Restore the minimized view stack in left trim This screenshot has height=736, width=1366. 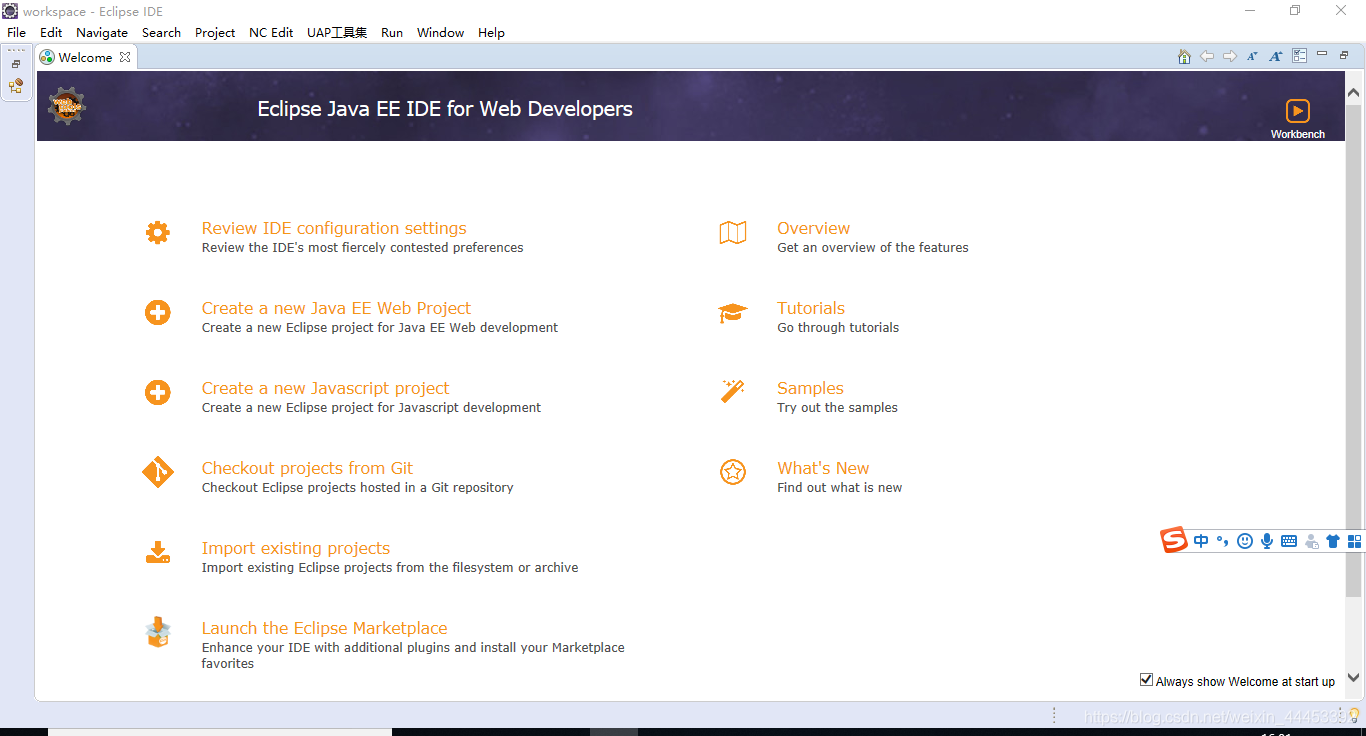click(16, 64)
